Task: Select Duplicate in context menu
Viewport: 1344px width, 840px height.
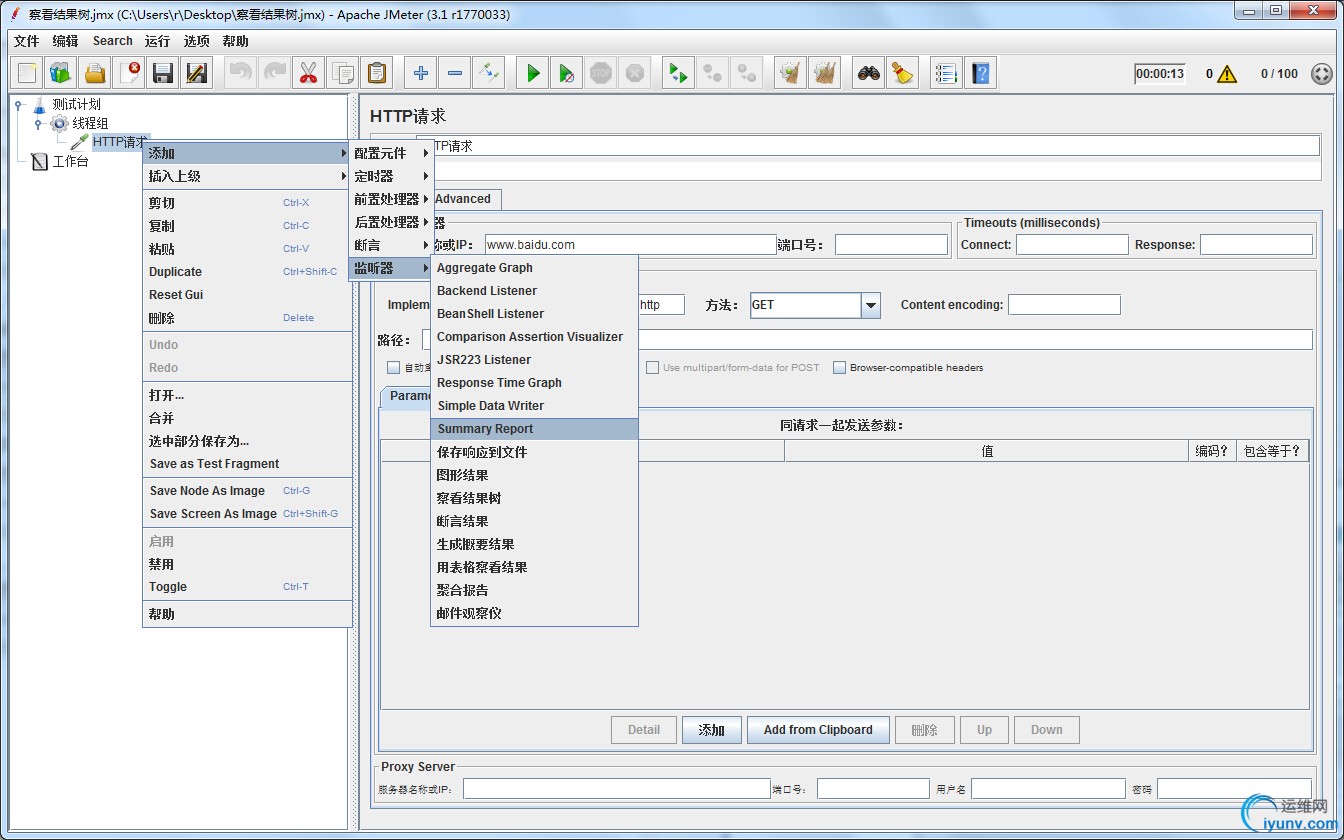Action: [247, 272]
